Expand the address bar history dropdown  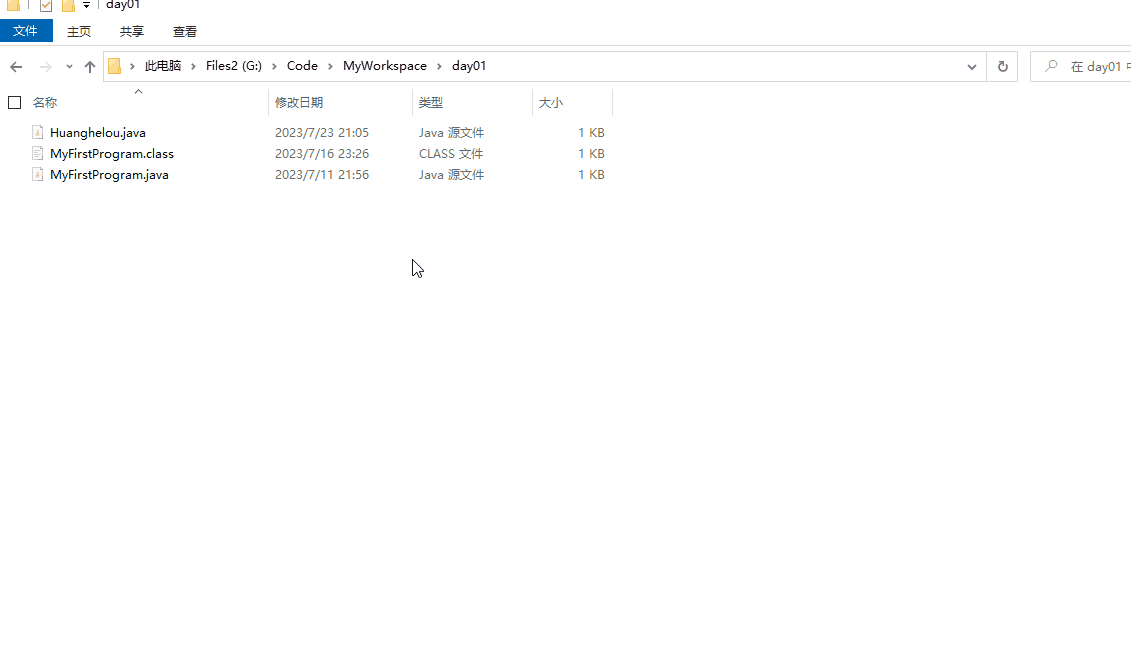(x=971, y=67)
